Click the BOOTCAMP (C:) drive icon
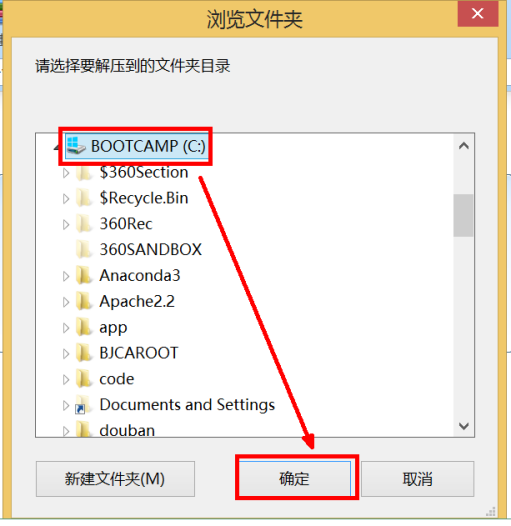Image resolution: width=511 pixels, height=526 pixels. click(76, 146)
